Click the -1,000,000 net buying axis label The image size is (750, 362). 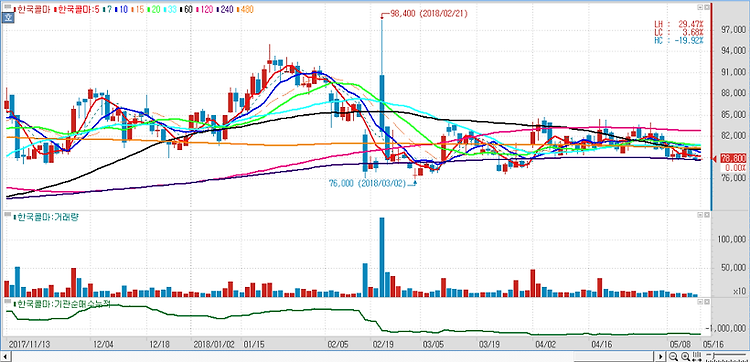[727, 329]
